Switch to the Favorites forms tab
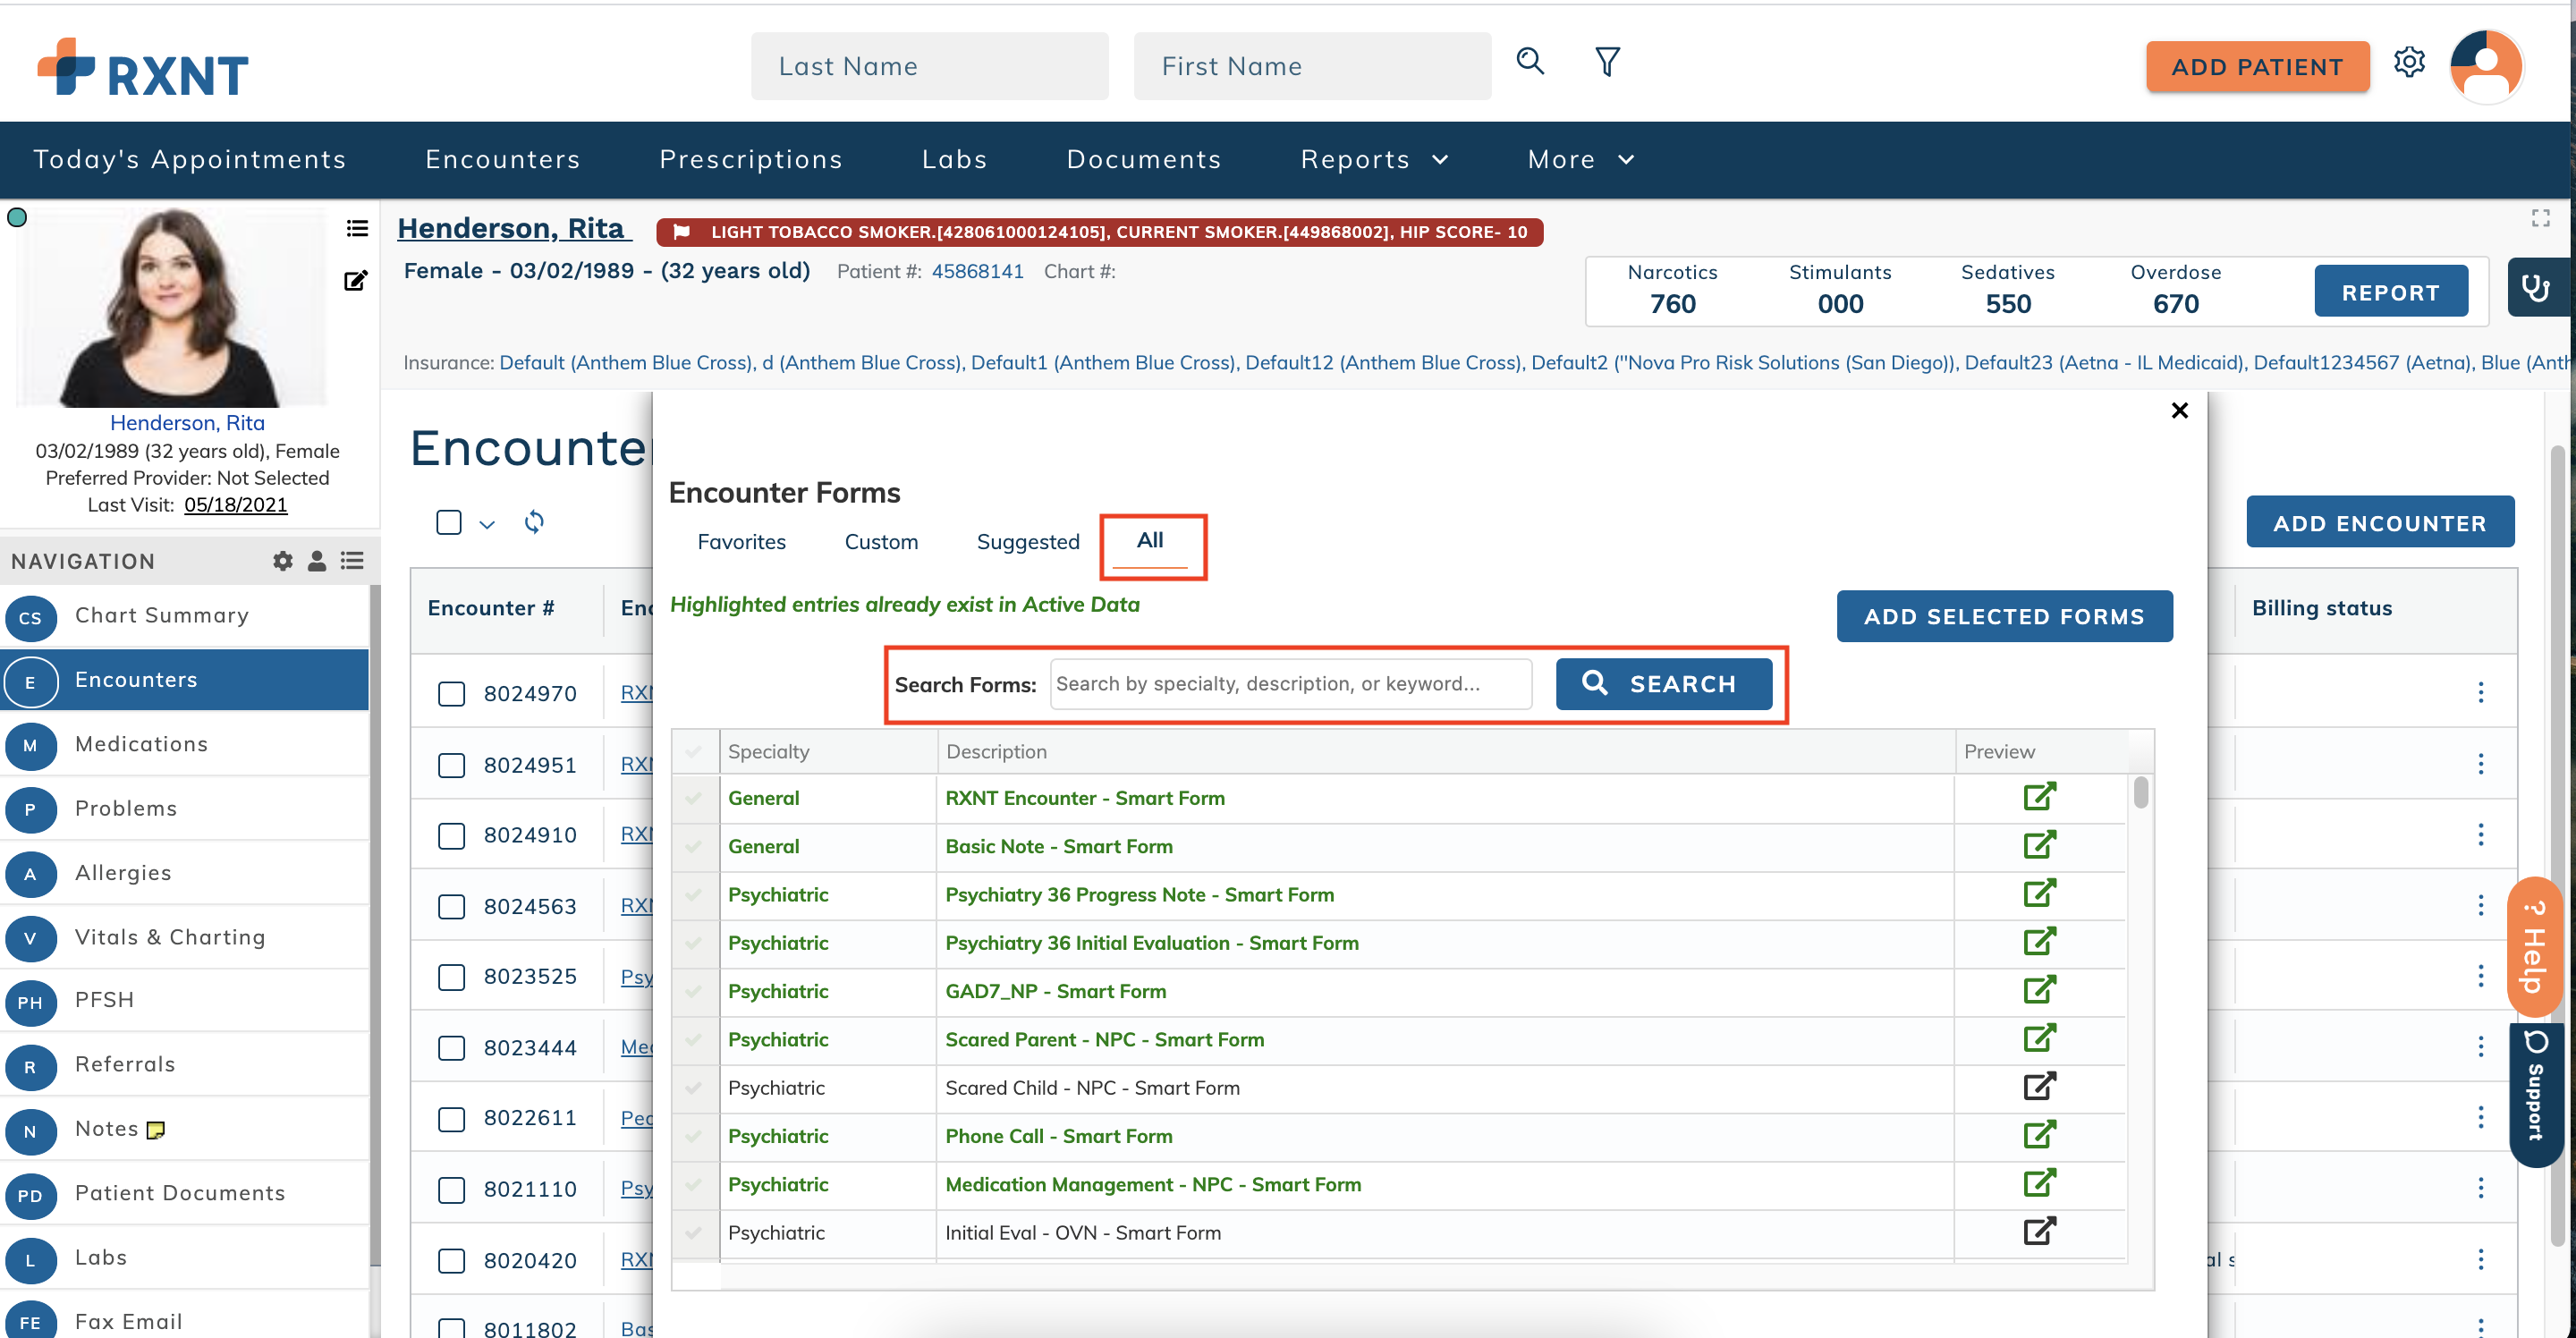Image resolution: width=2576 pixels, height=1338 pixels. [741, 542]
